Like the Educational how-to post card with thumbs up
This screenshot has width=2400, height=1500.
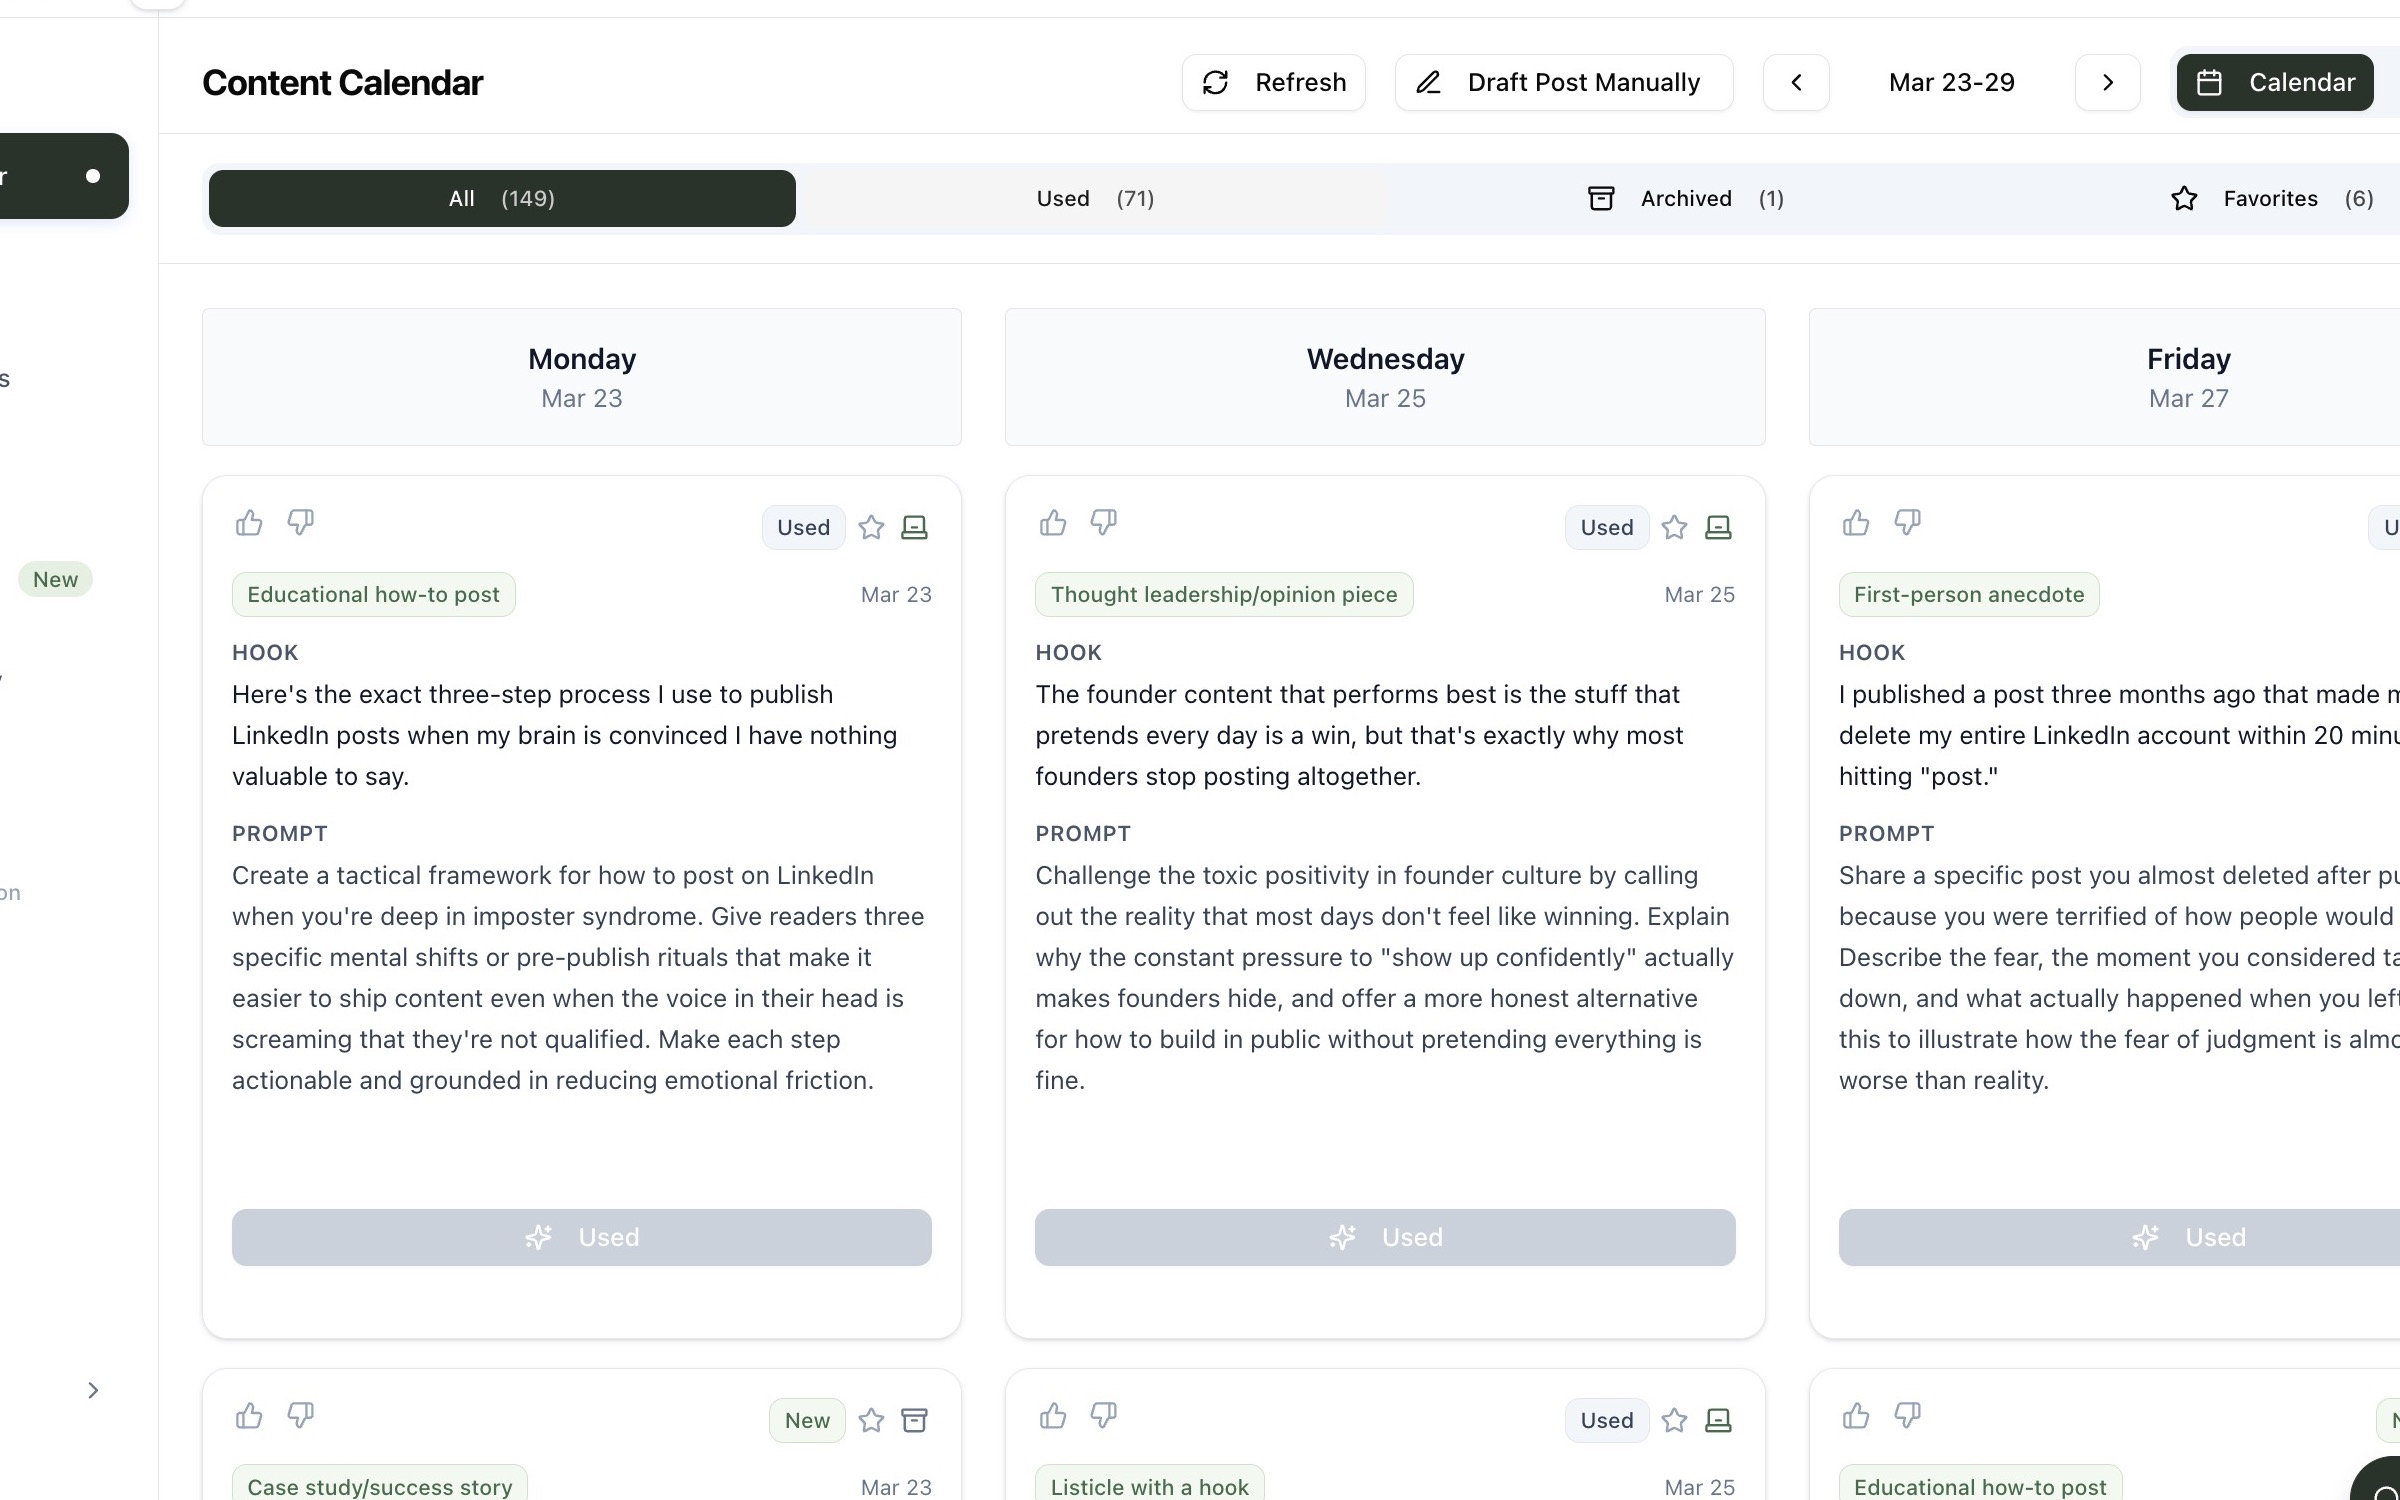coord(249,523)
